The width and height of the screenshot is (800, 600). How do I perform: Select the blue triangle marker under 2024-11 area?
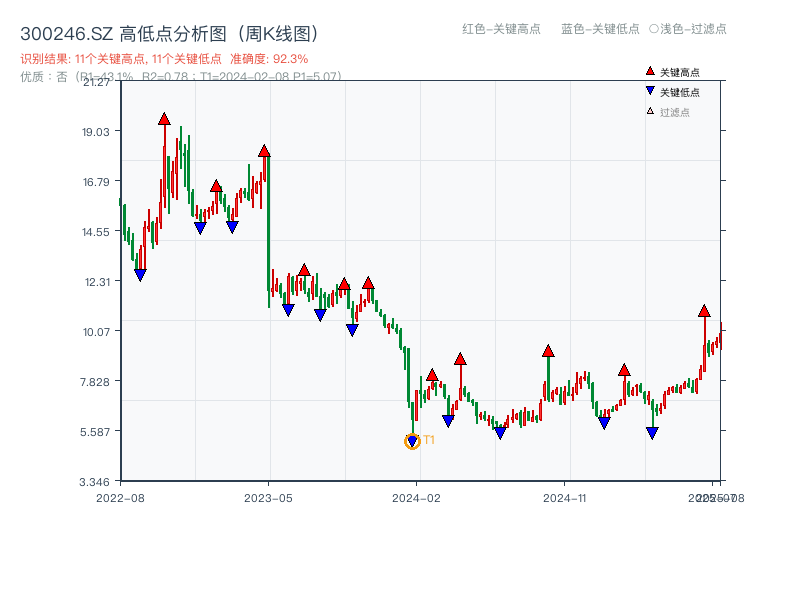pyautogui.click(x=602, y=423)
